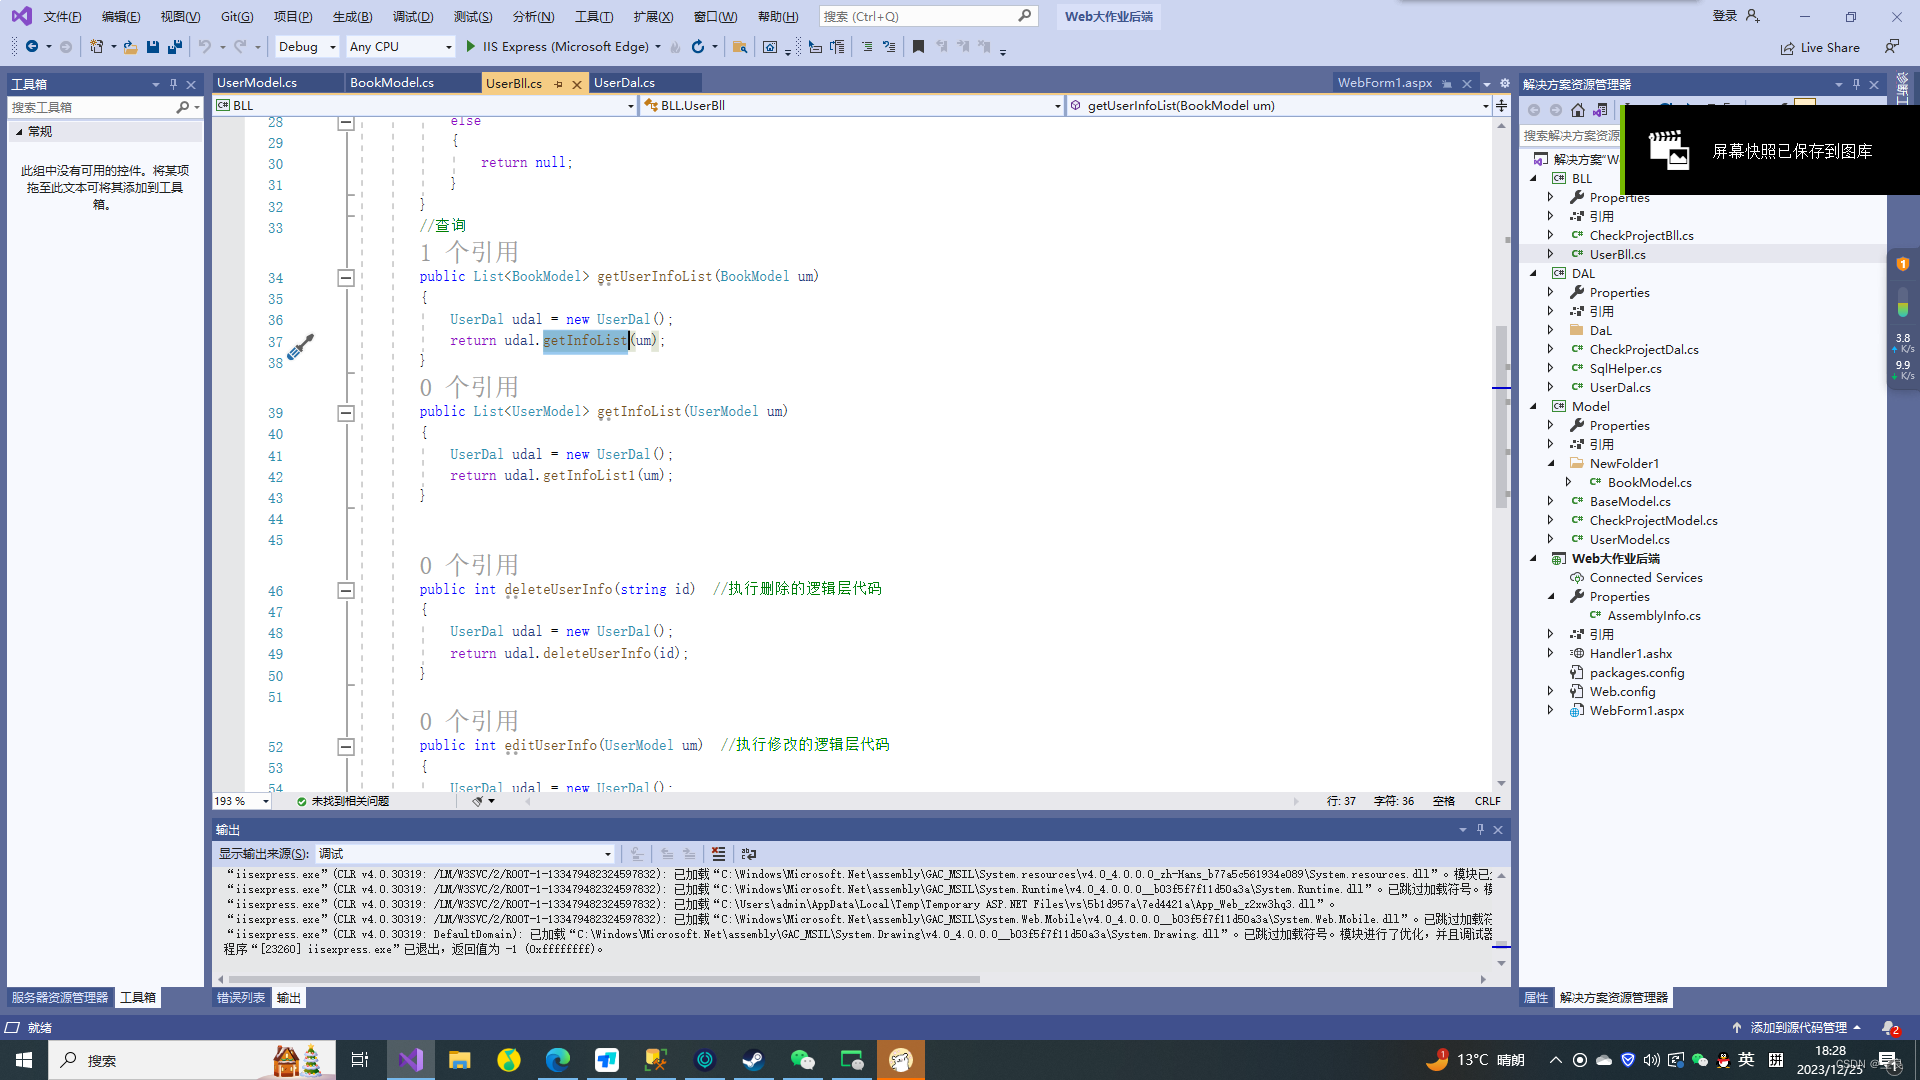Collapse the getUserInfoList method at line 34
The image size is (1920, 1080).
tap(346, 278)
